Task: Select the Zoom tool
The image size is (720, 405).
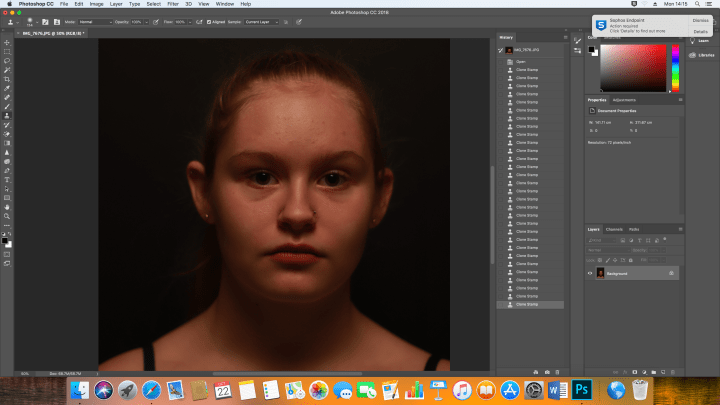Action: (x=7, y=216)
